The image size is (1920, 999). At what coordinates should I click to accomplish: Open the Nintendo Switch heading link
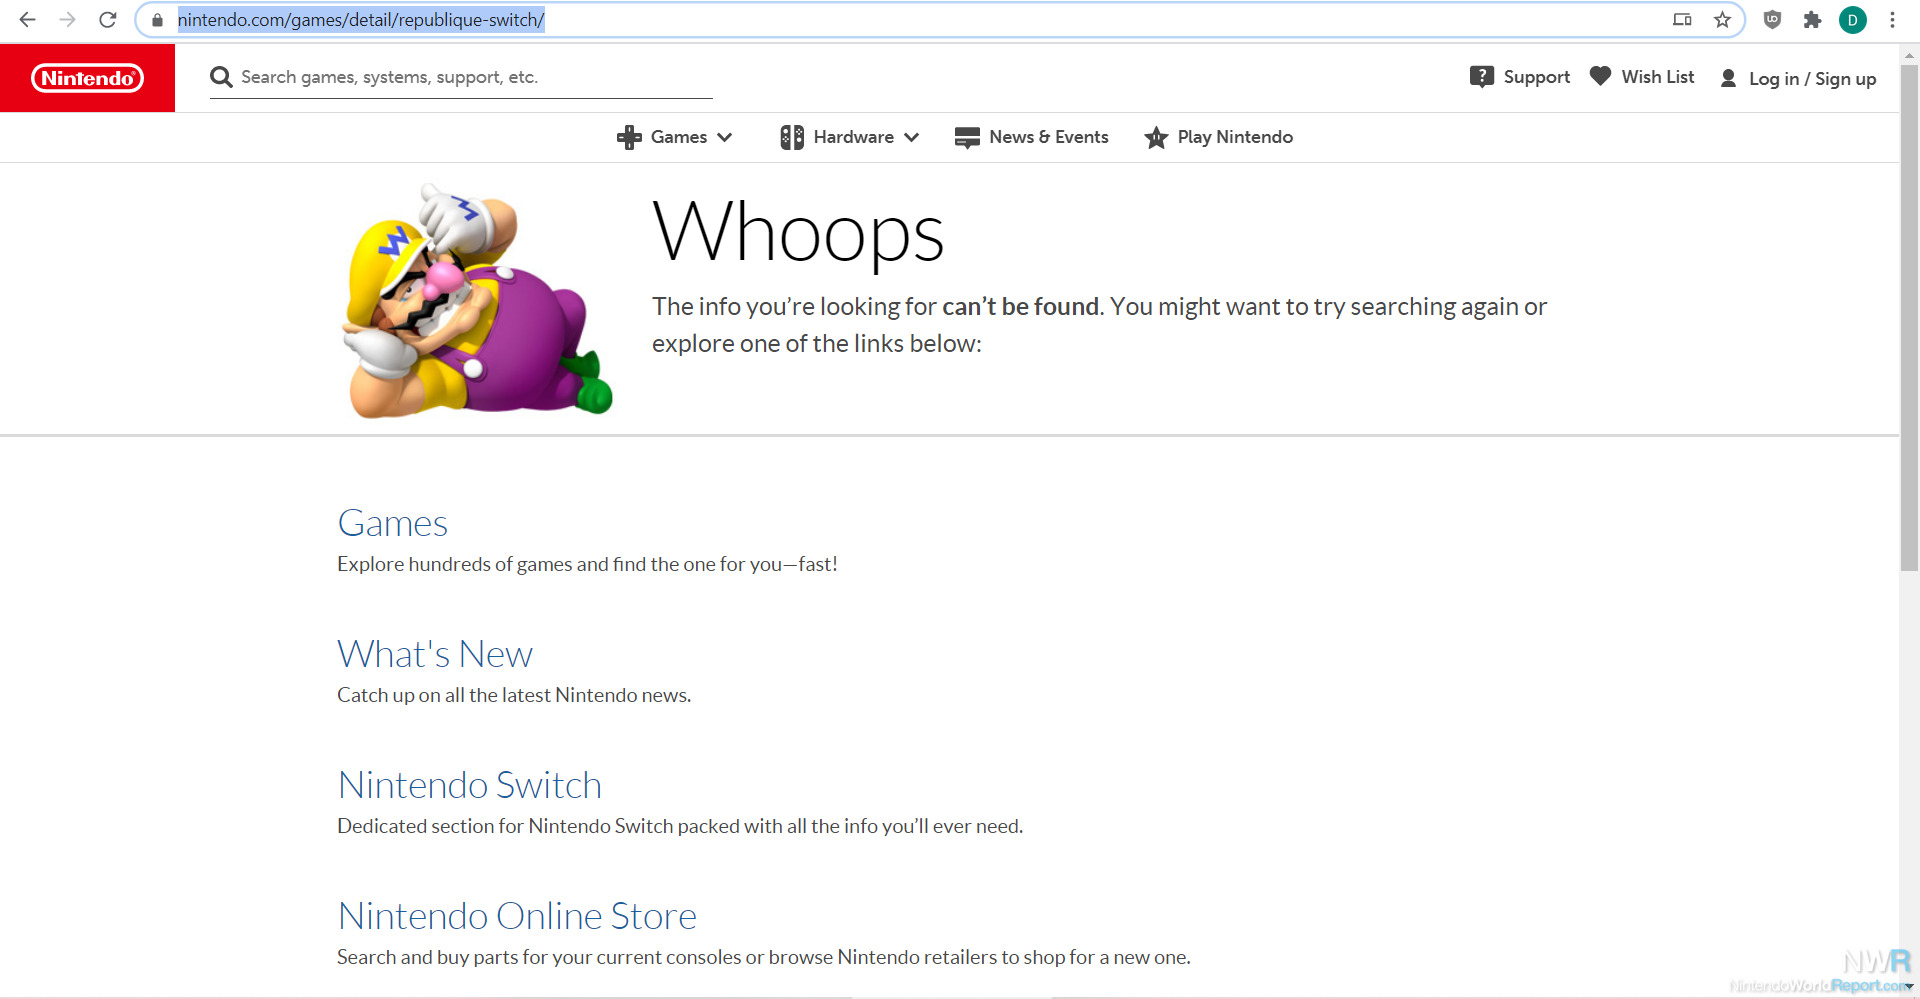(470, 785)
